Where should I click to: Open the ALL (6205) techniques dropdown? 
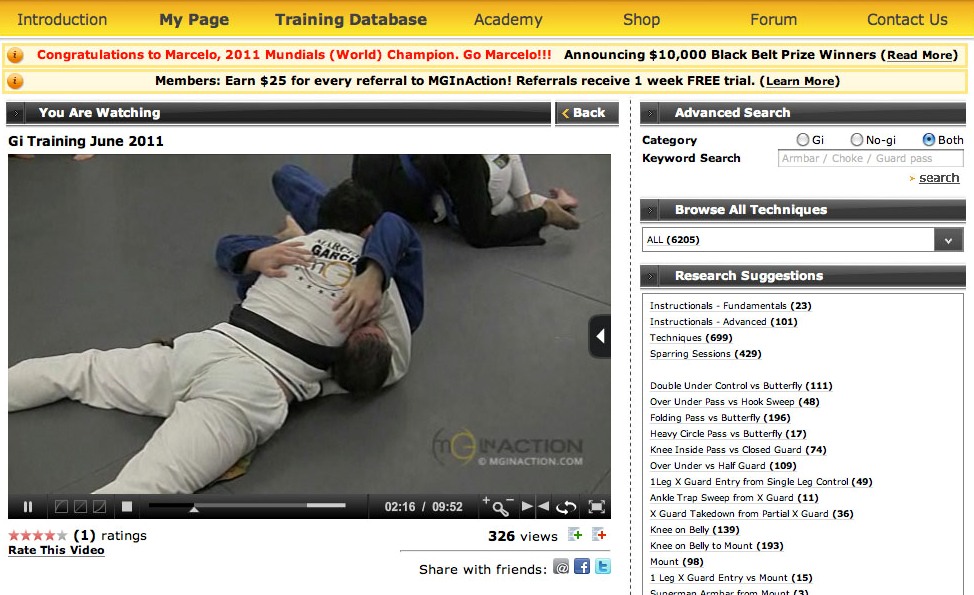pos(802,240)
